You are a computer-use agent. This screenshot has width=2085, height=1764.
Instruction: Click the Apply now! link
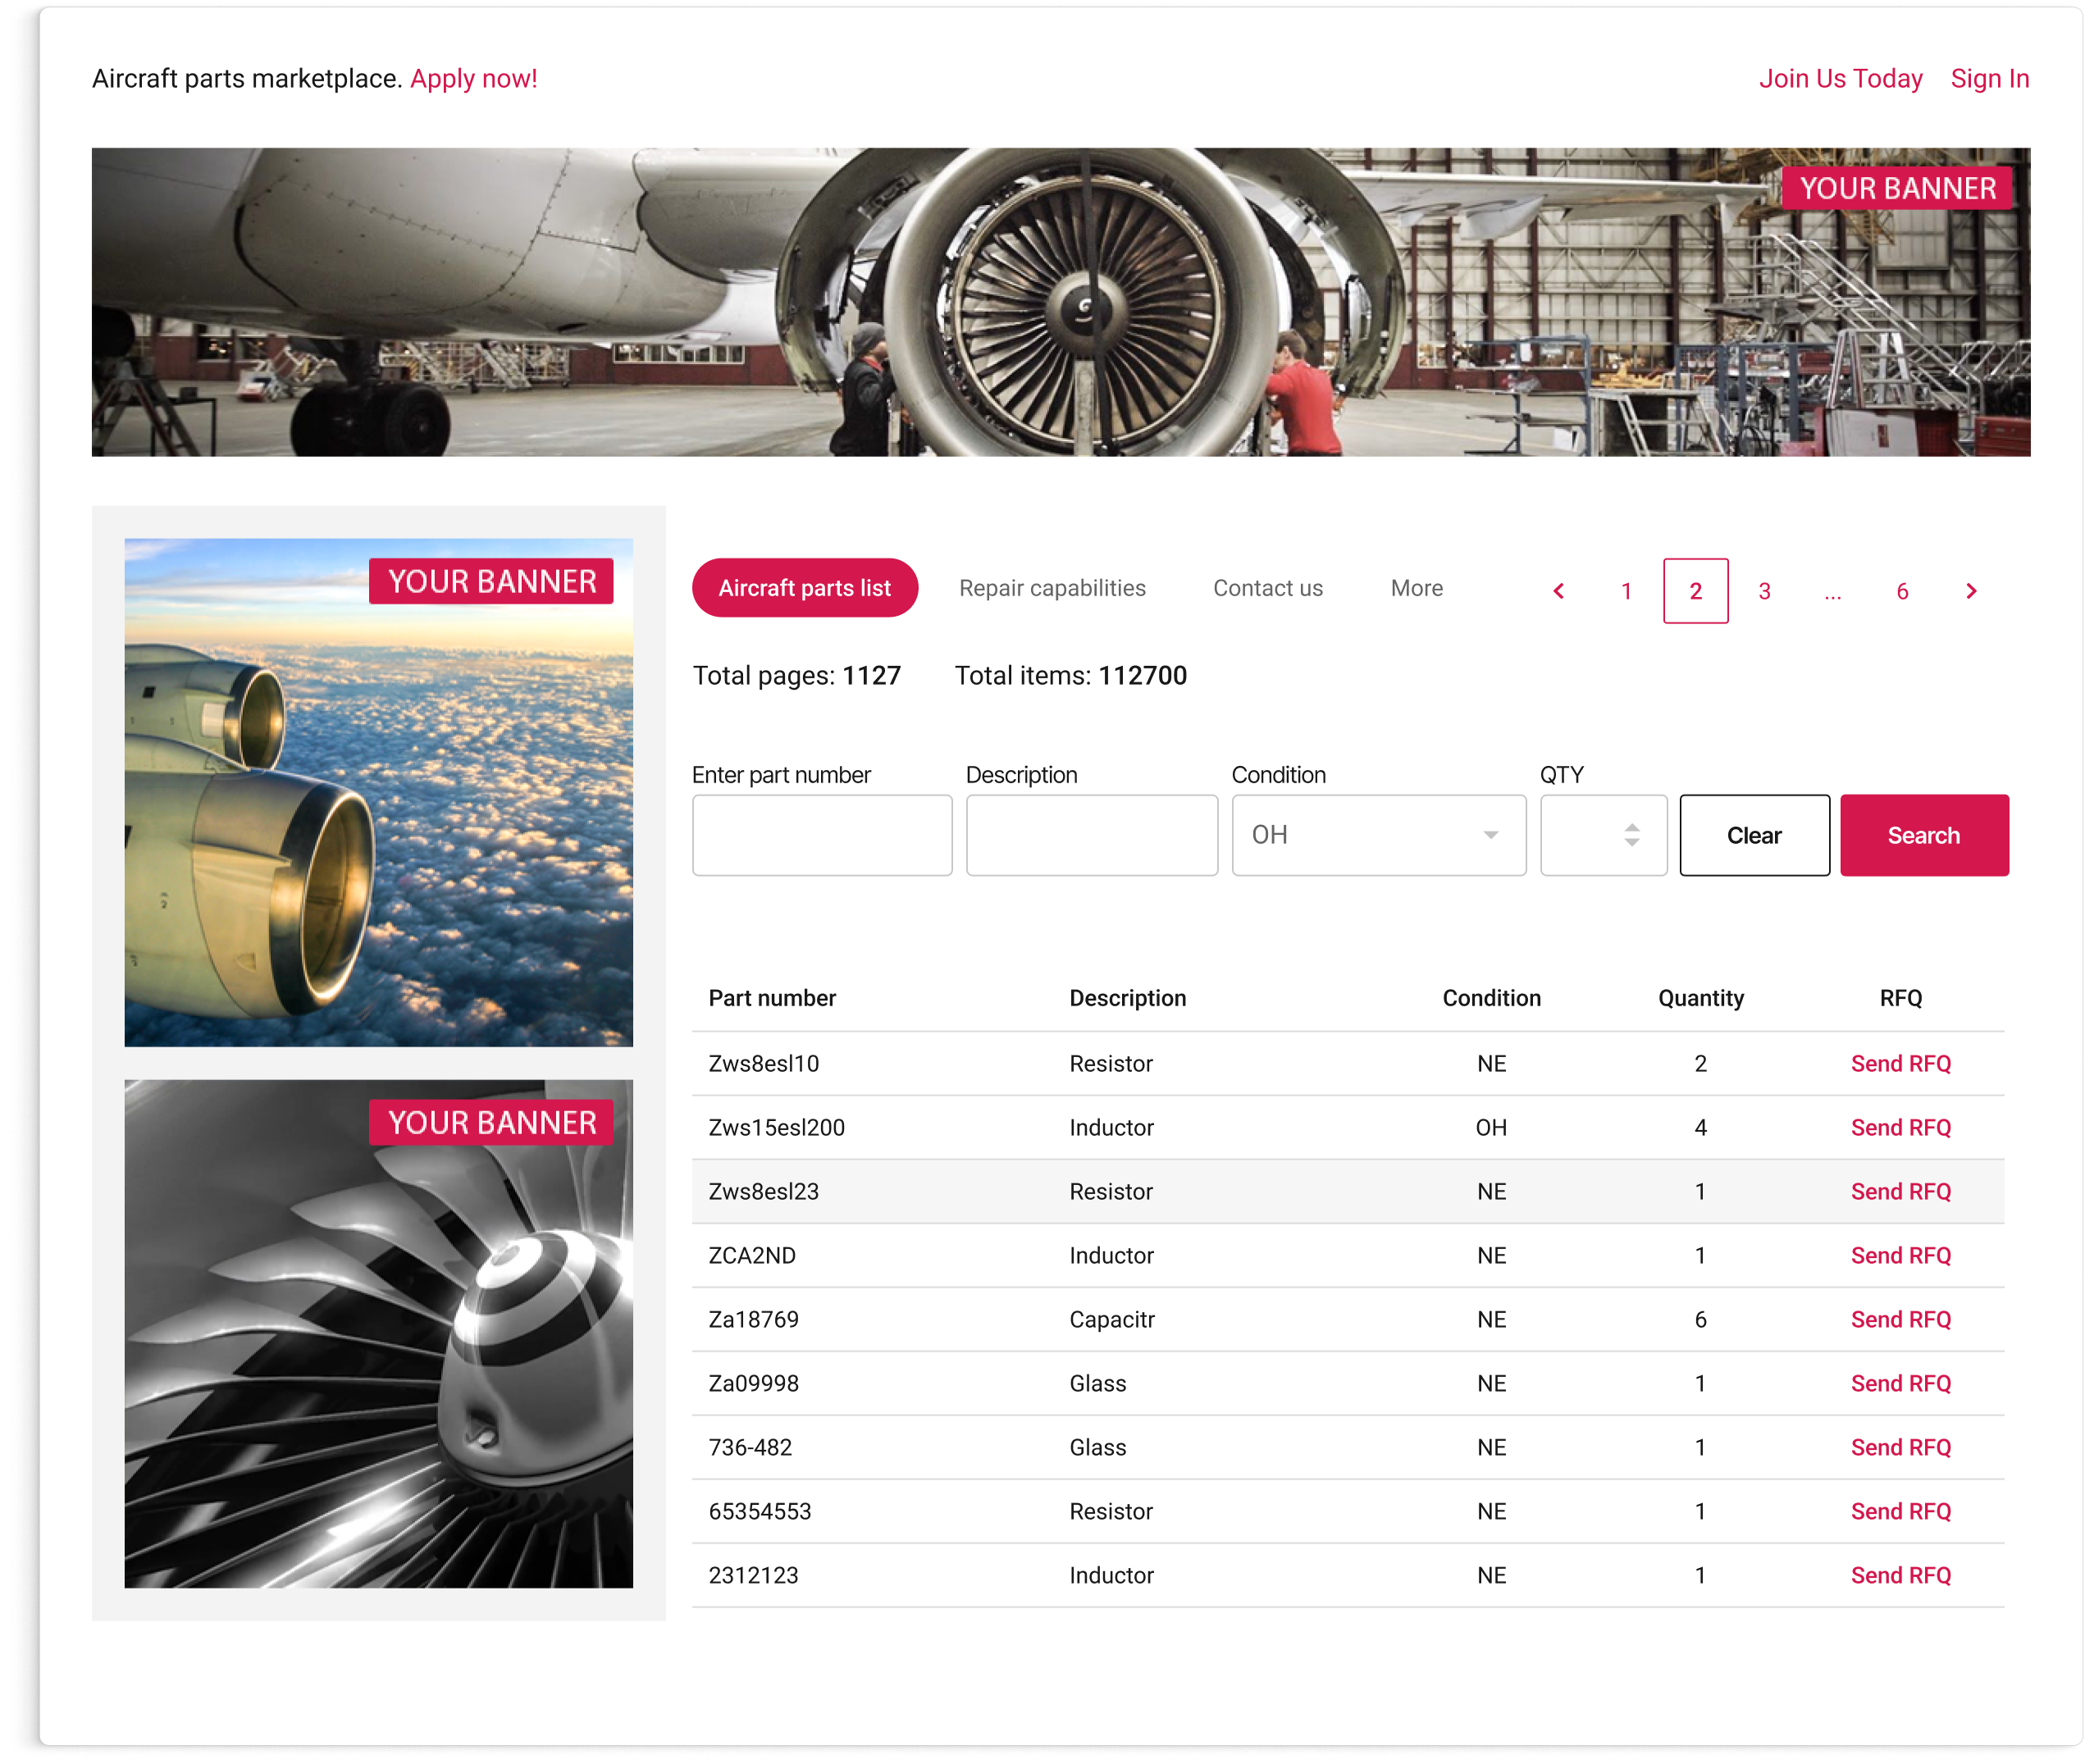tap(473, 79)
